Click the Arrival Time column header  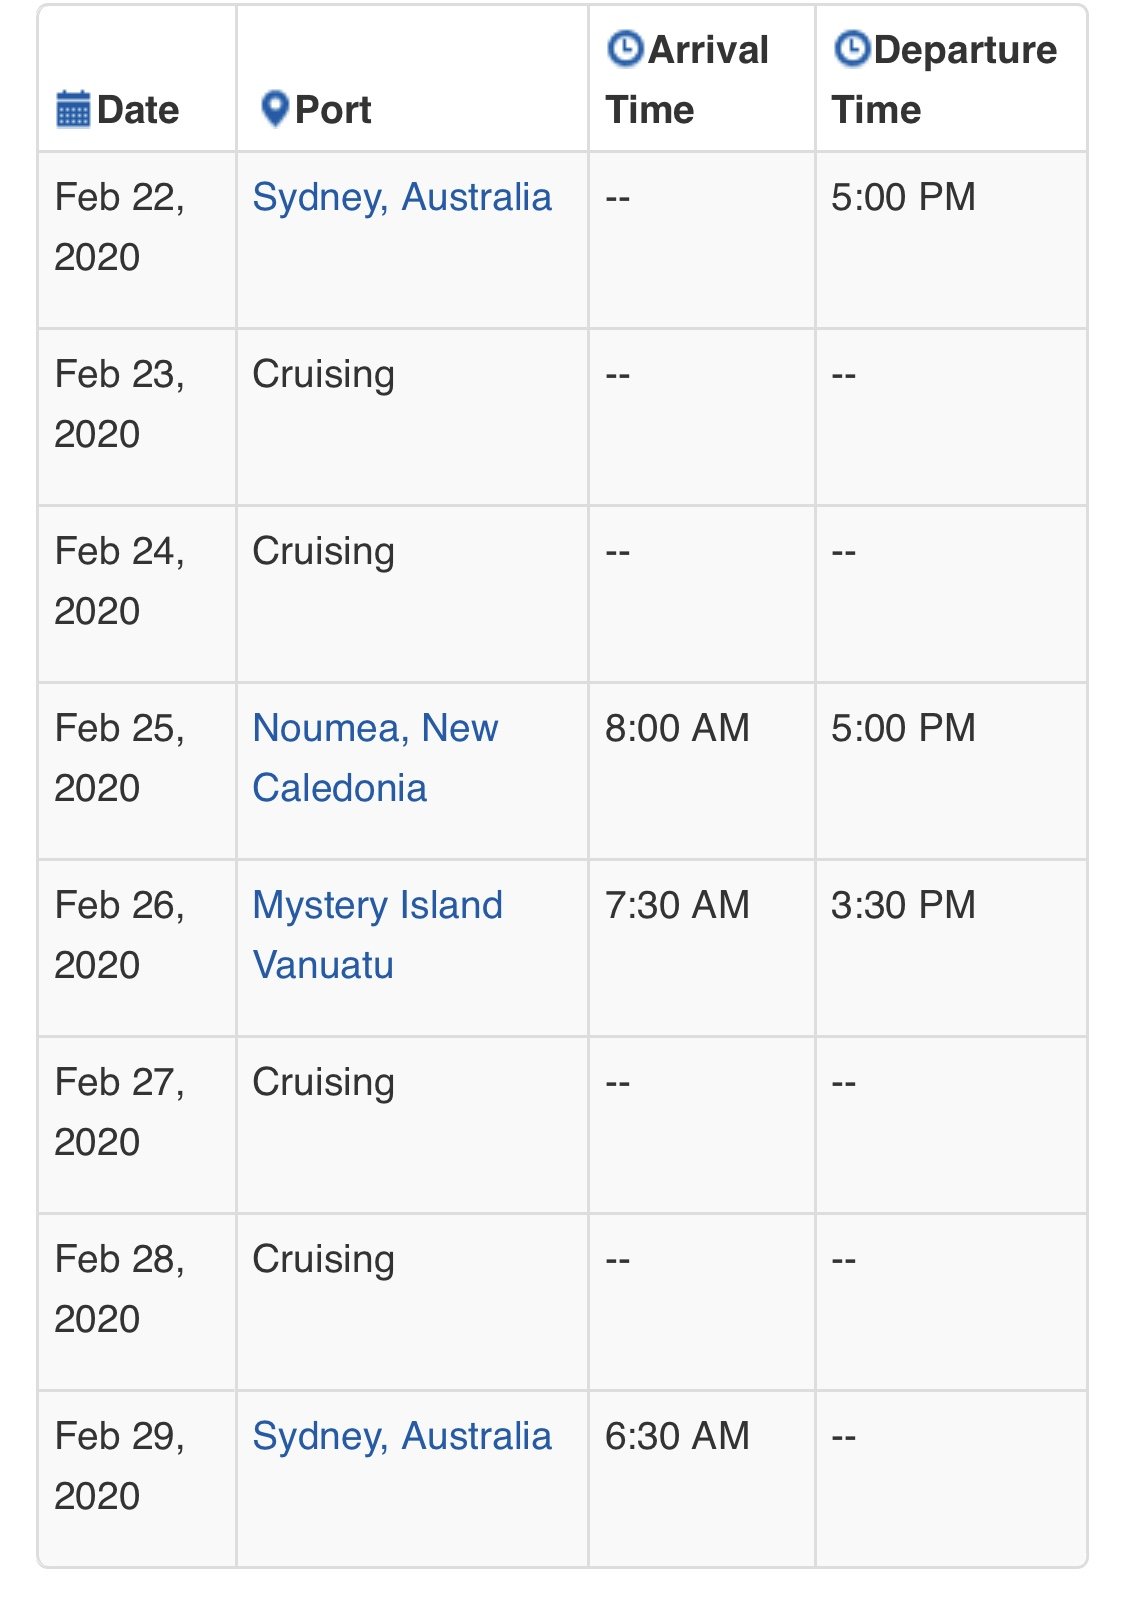click(x=687, y=79)
